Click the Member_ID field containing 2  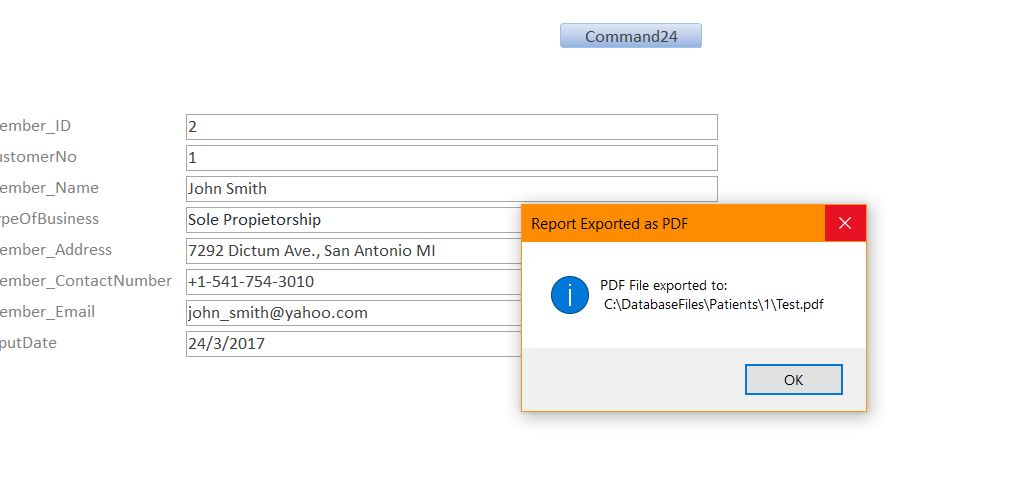tap(450, 127)
